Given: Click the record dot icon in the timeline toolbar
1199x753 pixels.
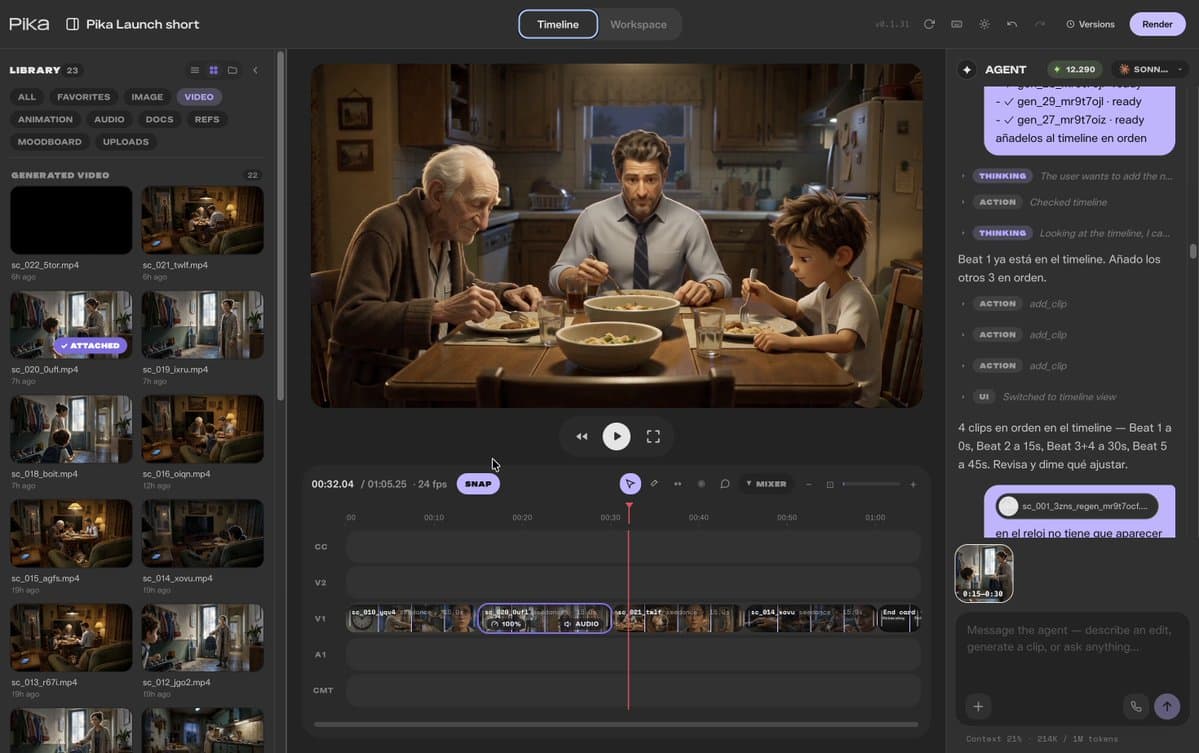Looking at the screenshot, I should pos(701,484).
